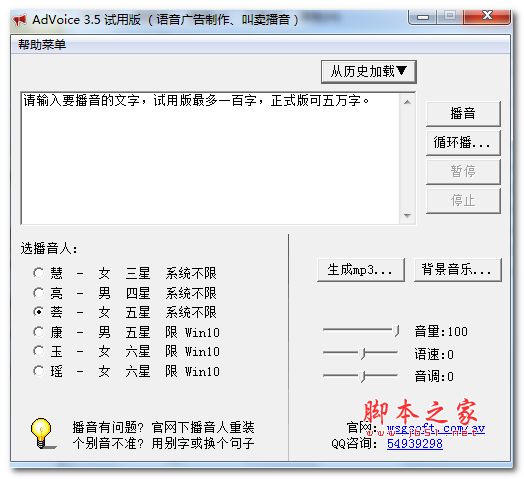Click the tip text 播音有问题? 官网下播音人重装
Image resolution: width=524 pixels, height=479 pixels.
coord(163,427)
